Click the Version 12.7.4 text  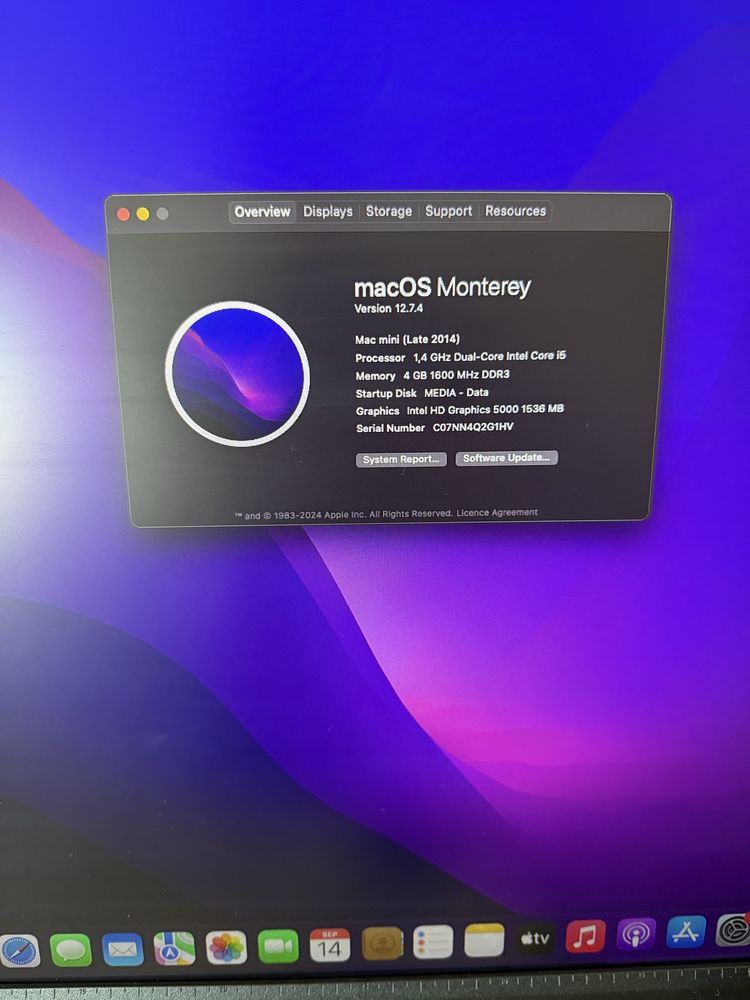tap(388, 309)
